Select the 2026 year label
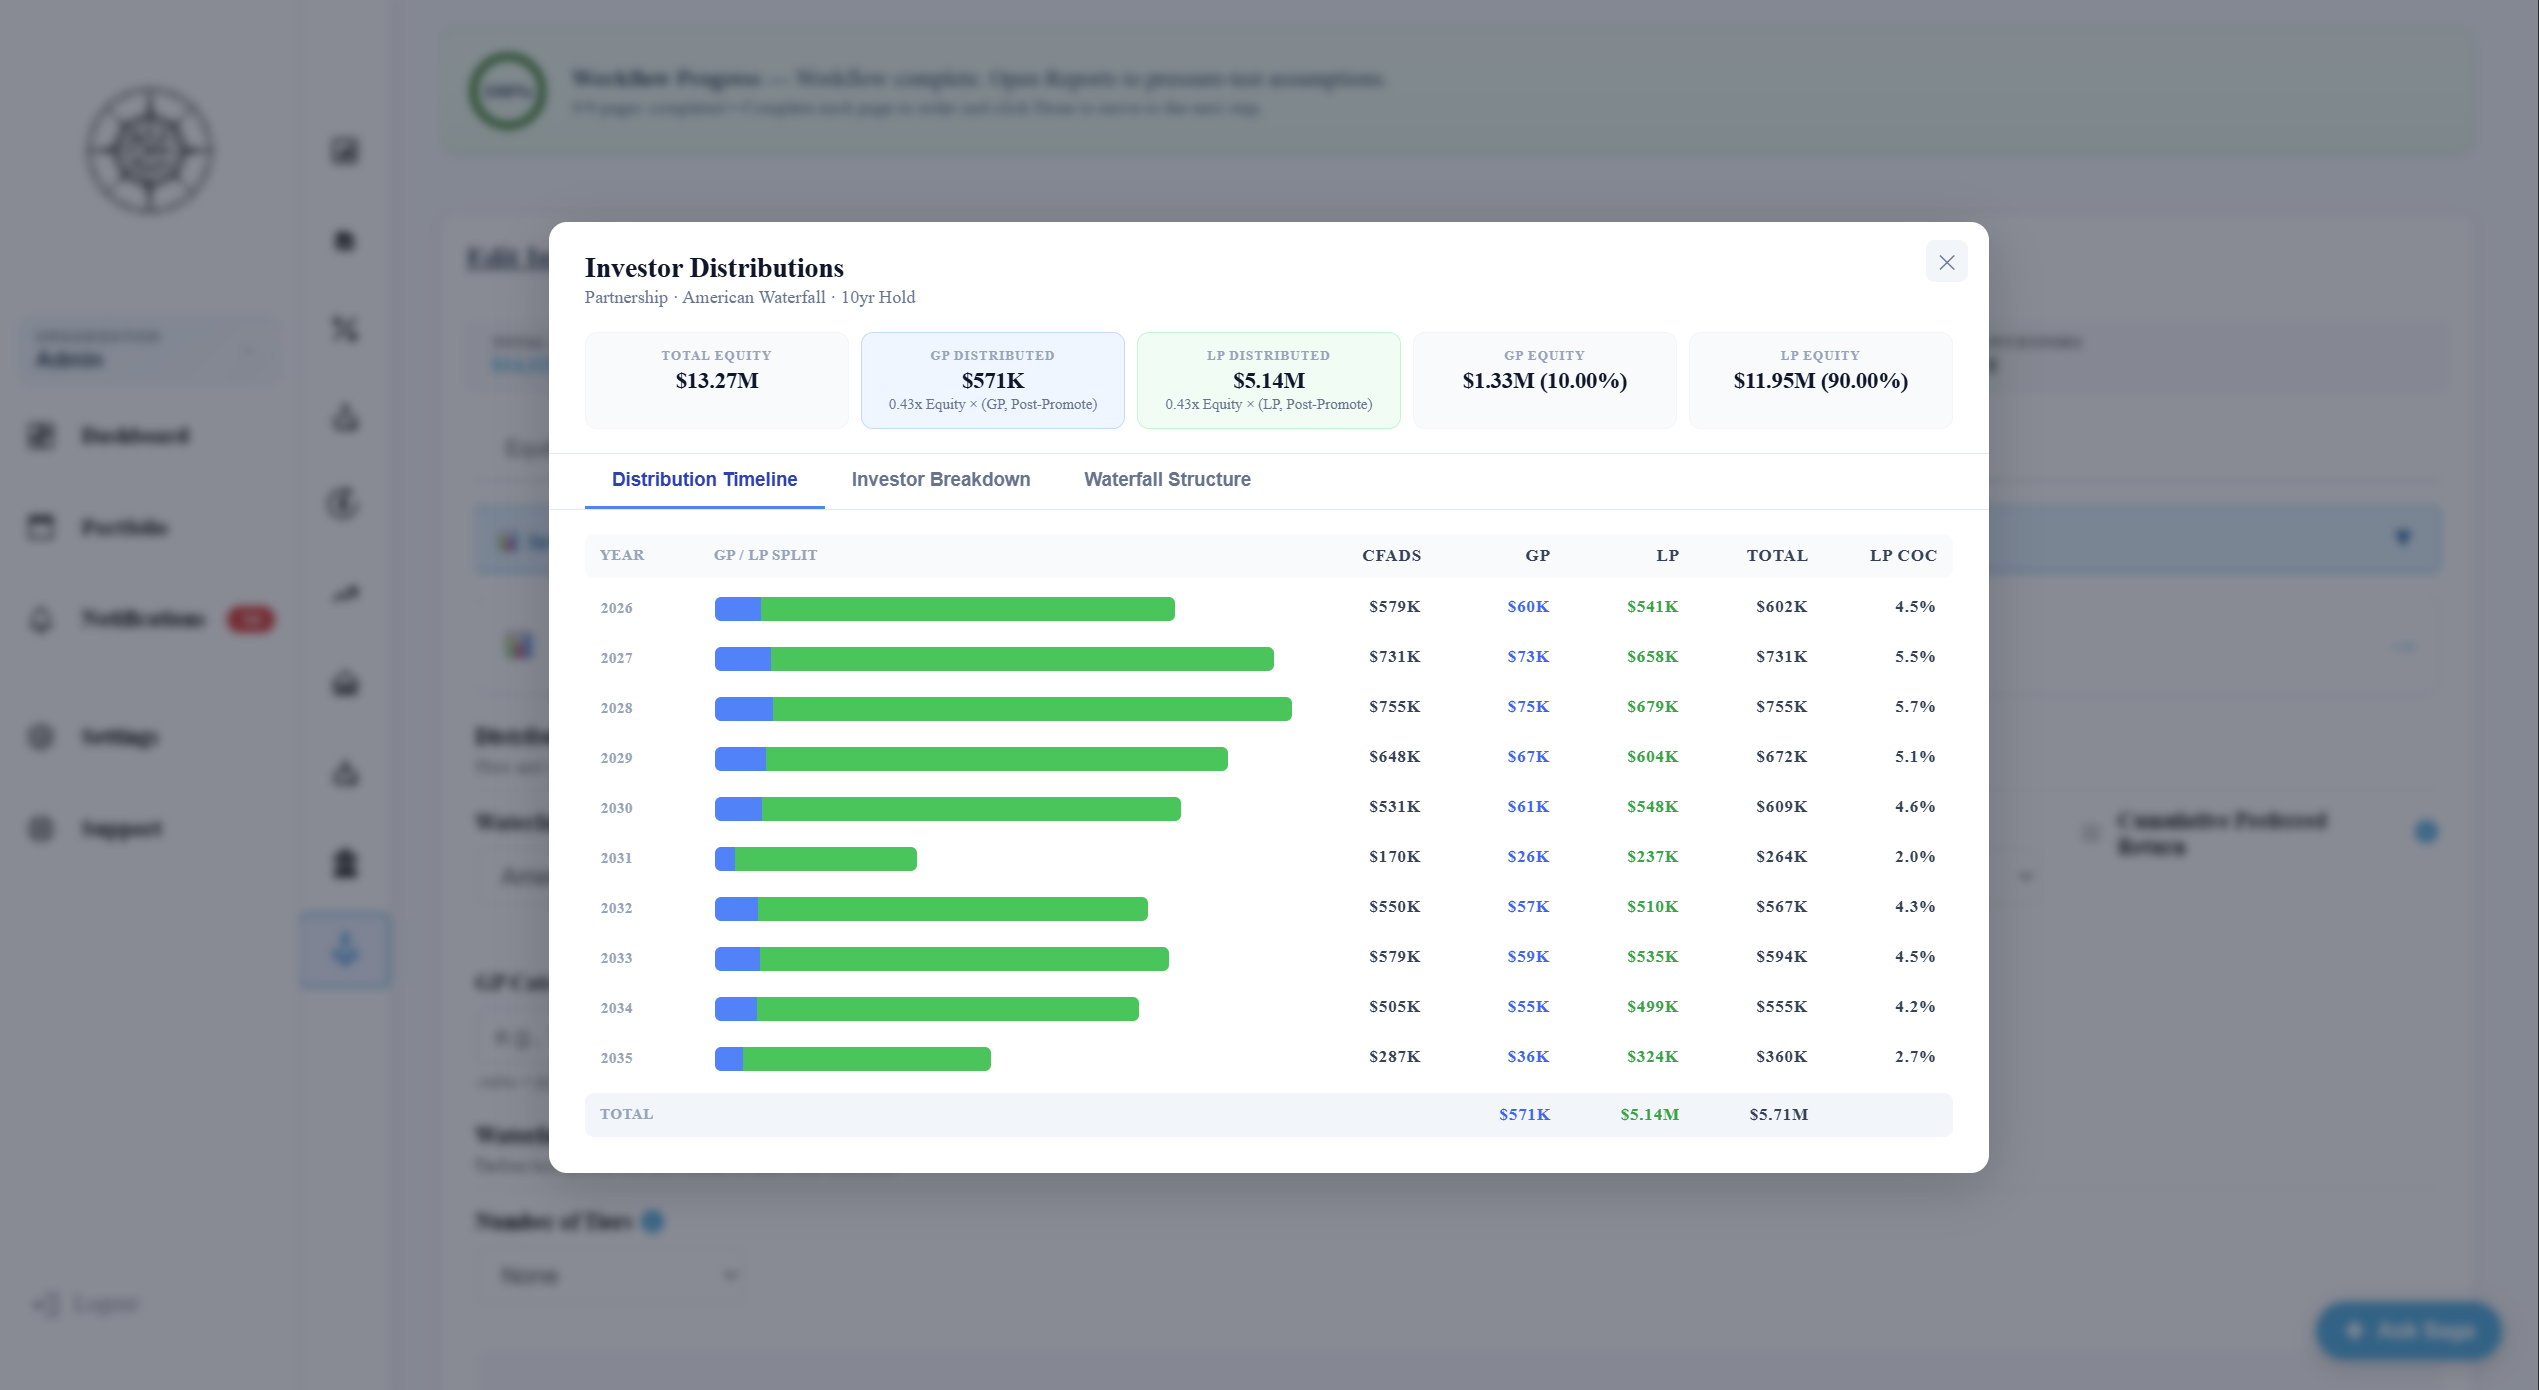This screenshot has width=2539, height=1390. pos(616,608)
